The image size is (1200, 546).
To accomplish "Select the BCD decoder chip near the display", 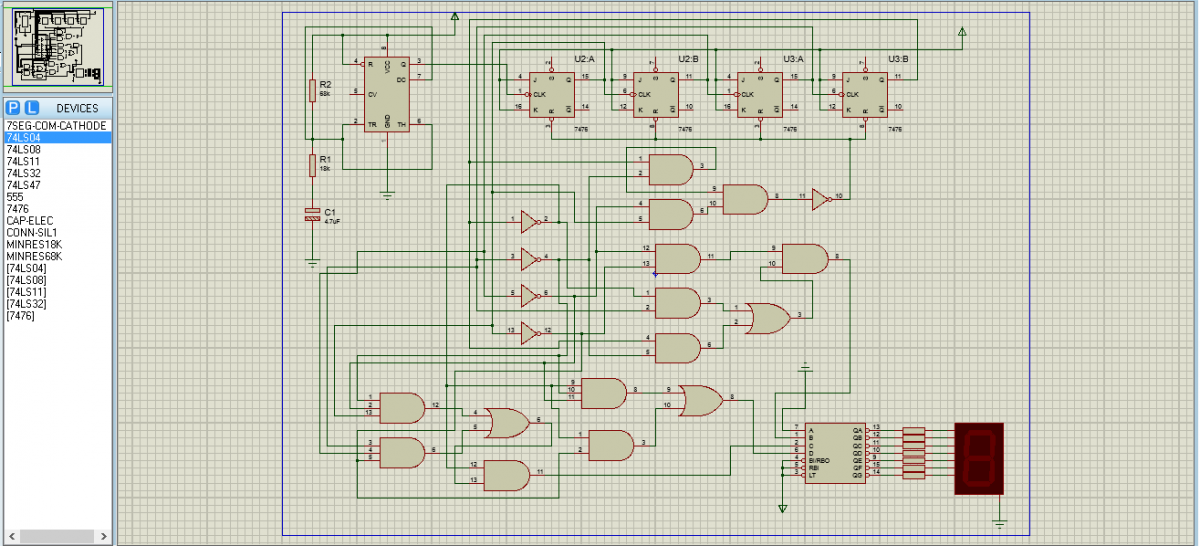I will [835, 452].
